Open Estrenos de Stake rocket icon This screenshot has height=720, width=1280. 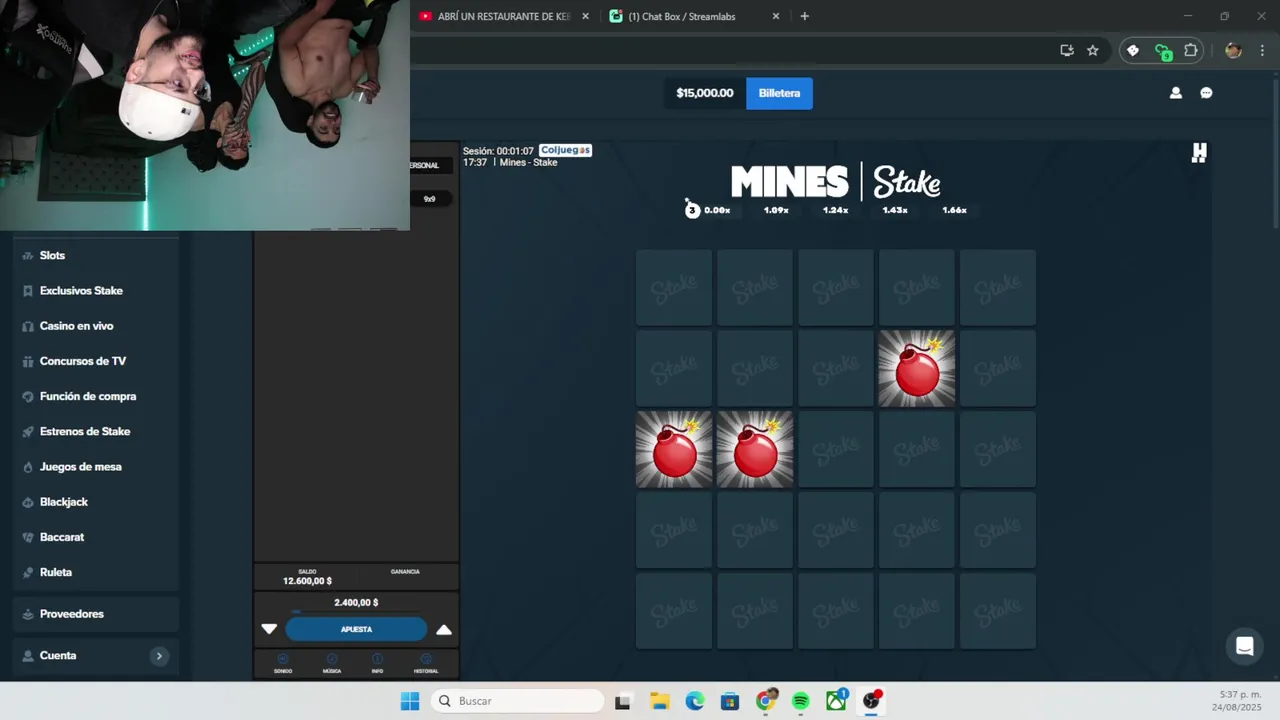click(28, 432)
